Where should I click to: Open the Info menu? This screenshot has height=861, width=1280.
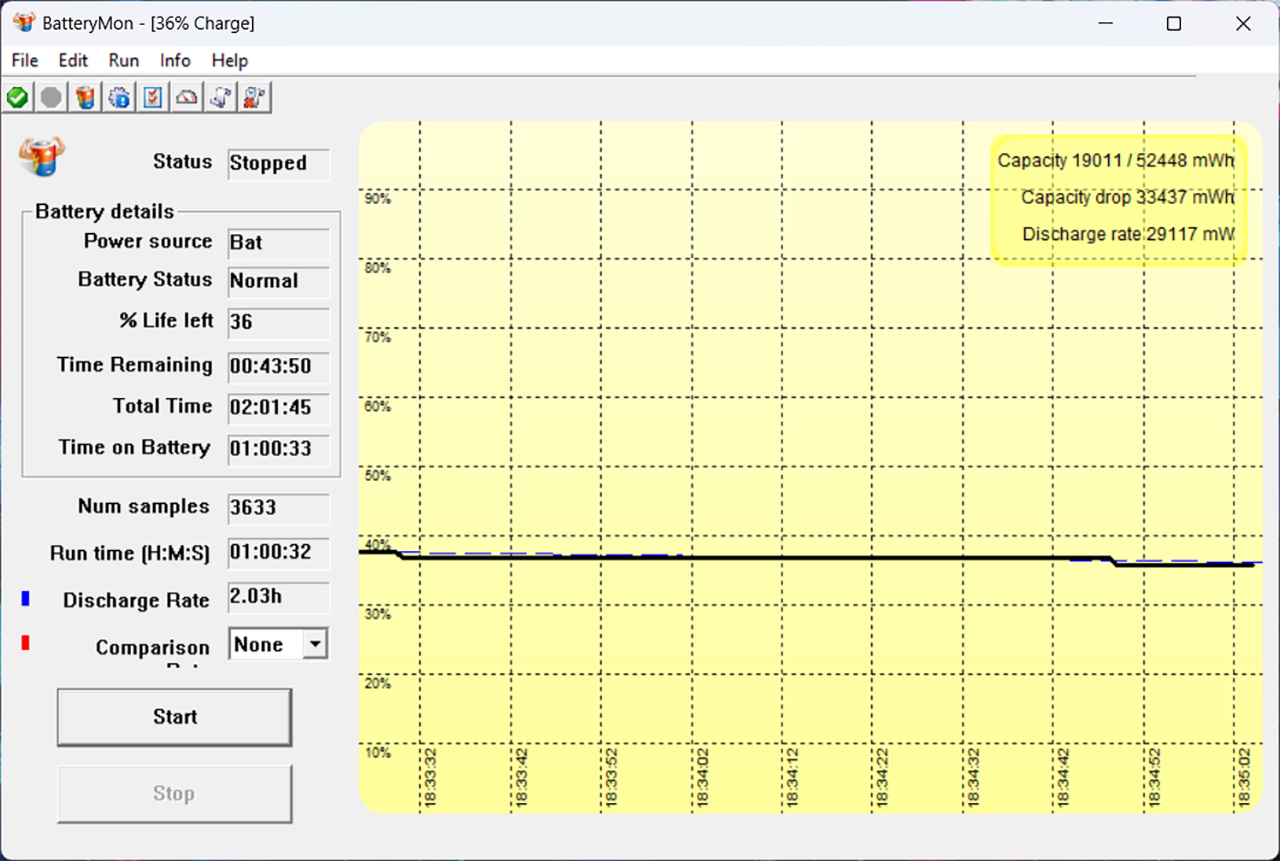175,60
